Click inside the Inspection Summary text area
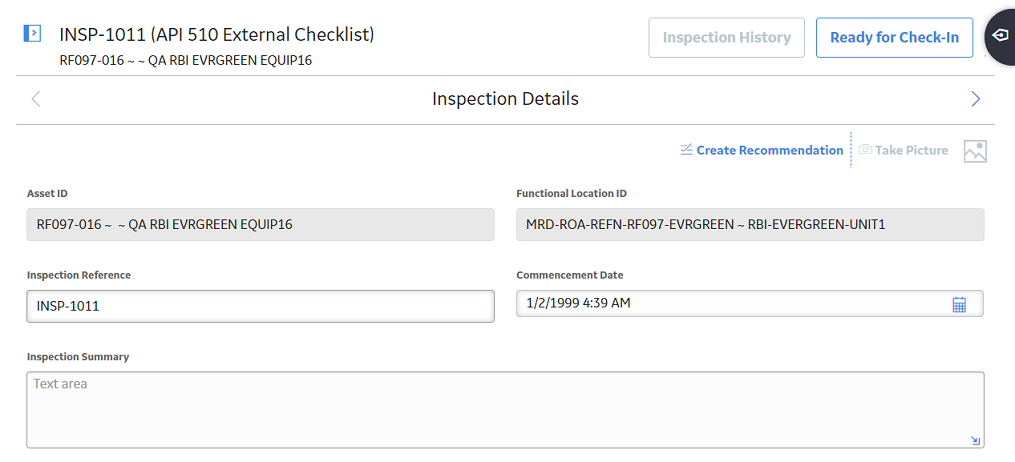The width and height of the screenshot is (1015, 462). click(x=505, y=410)
